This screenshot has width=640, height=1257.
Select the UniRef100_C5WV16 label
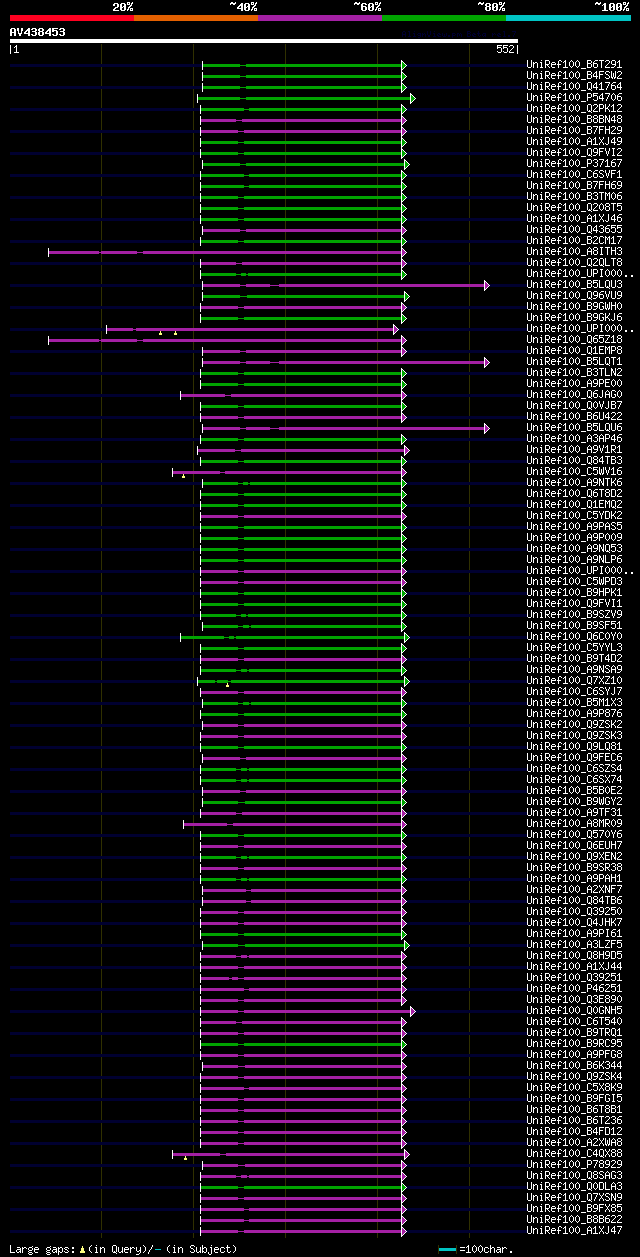[x=573, y=472]
